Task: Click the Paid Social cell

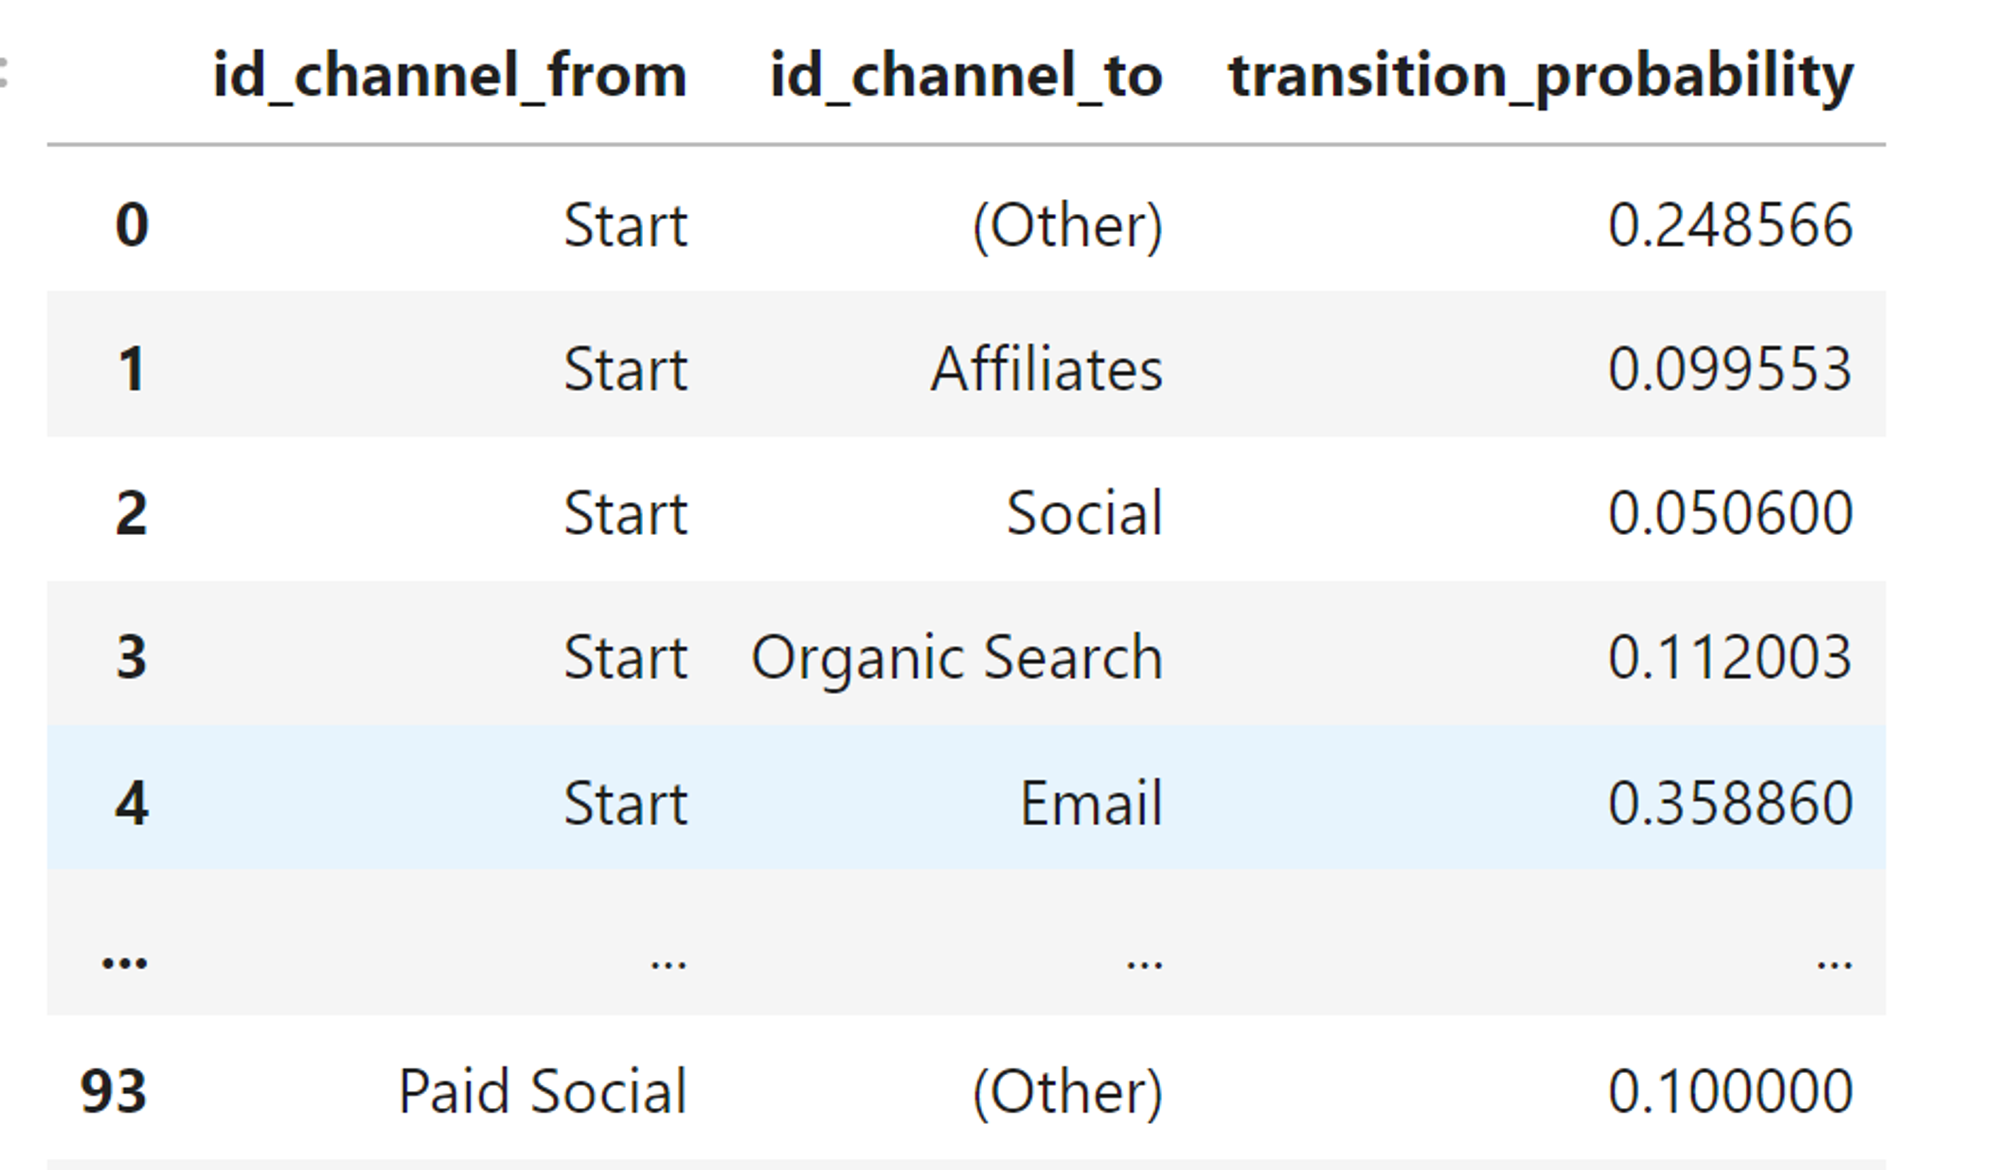Action: click(x=543, y=1091)
